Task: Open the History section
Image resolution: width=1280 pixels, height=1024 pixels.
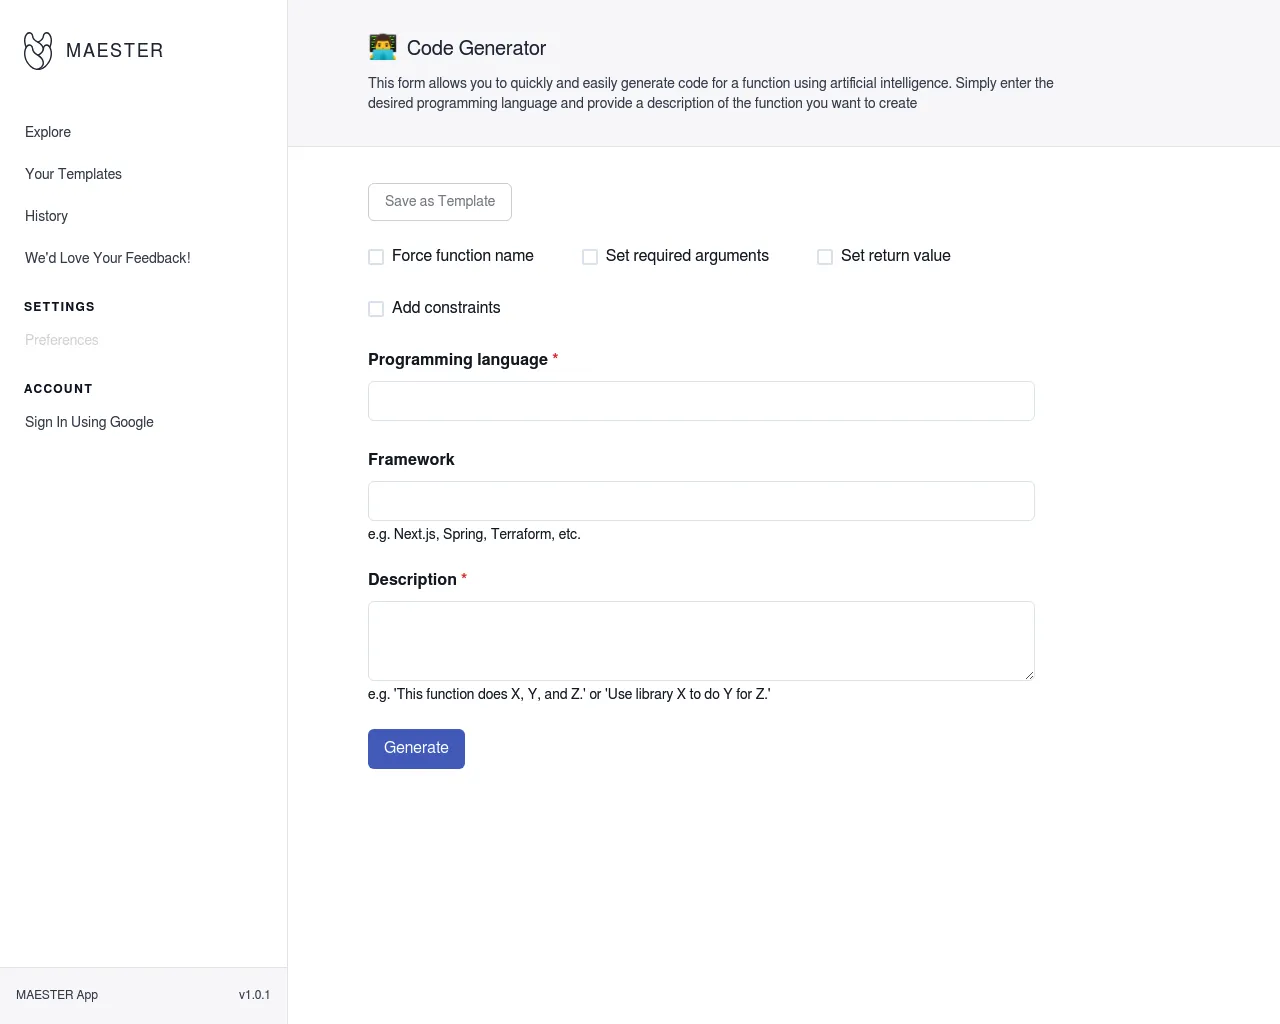Action: [46, 216]
